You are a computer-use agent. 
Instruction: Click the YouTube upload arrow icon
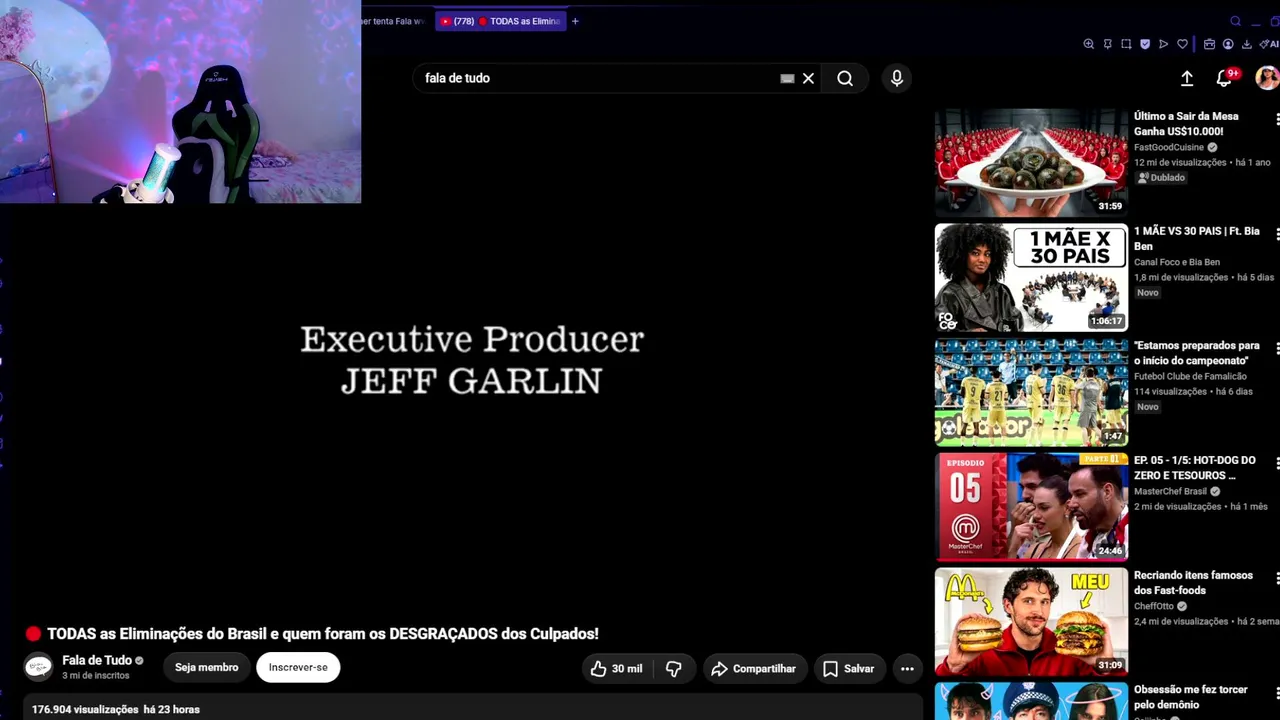click(x=1187, y=78)
